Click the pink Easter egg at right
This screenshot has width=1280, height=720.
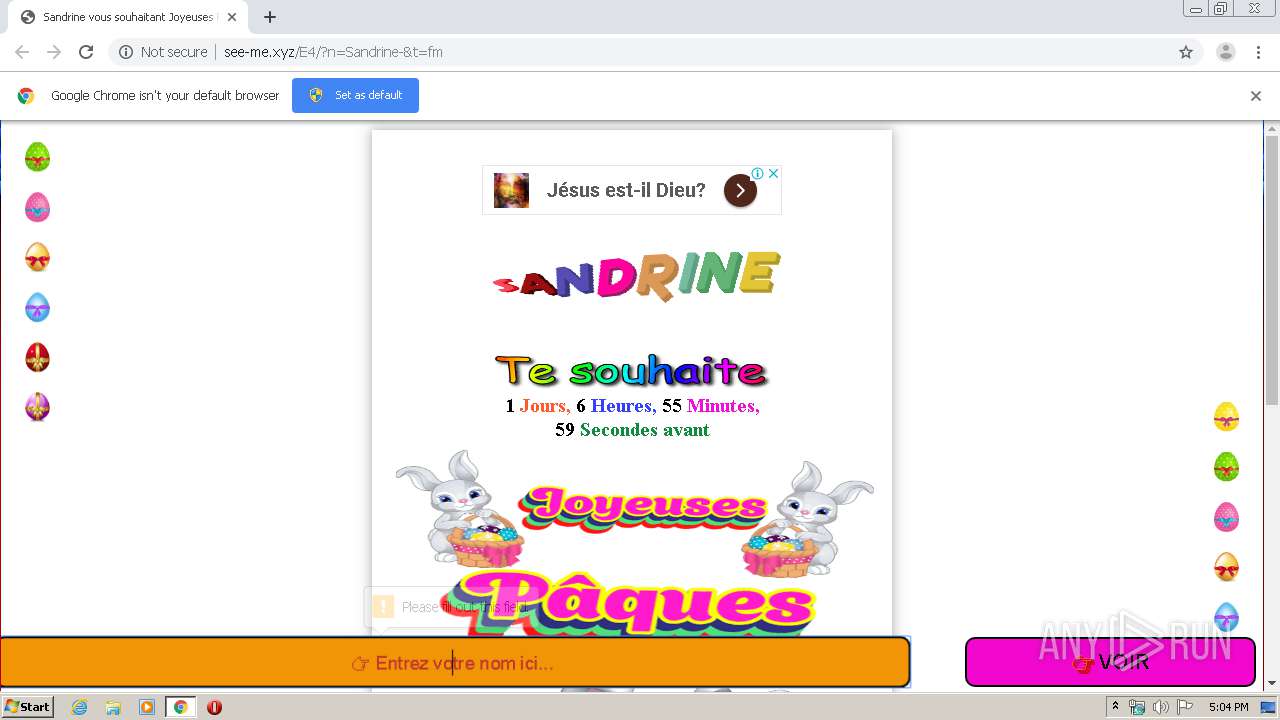pyautogui.click(x=1226, y=517)
